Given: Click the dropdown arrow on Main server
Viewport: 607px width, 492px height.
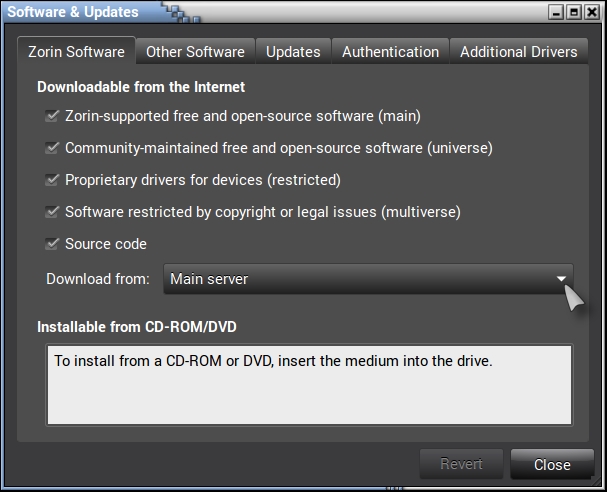Looking at the screenshot, I should [562, 279].
